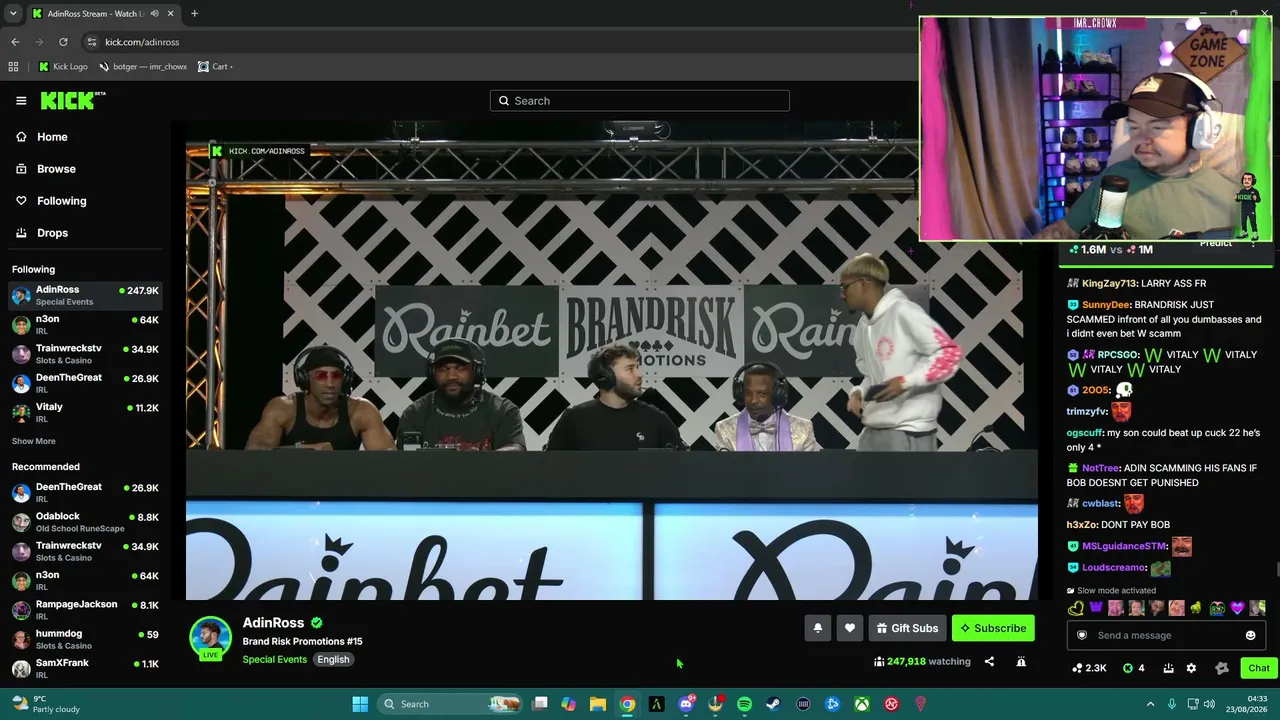The width and height of the screenshot is (1280, 720).
Task: Open File Explorer from the taskbar
Action: pyautogui.click(x=597, y=704)
